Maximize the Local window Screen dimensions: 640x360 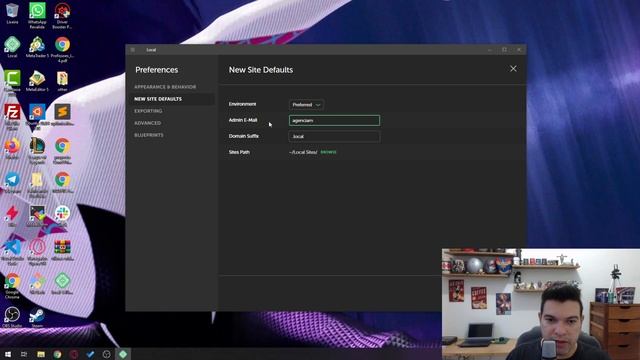click(504, 50)
